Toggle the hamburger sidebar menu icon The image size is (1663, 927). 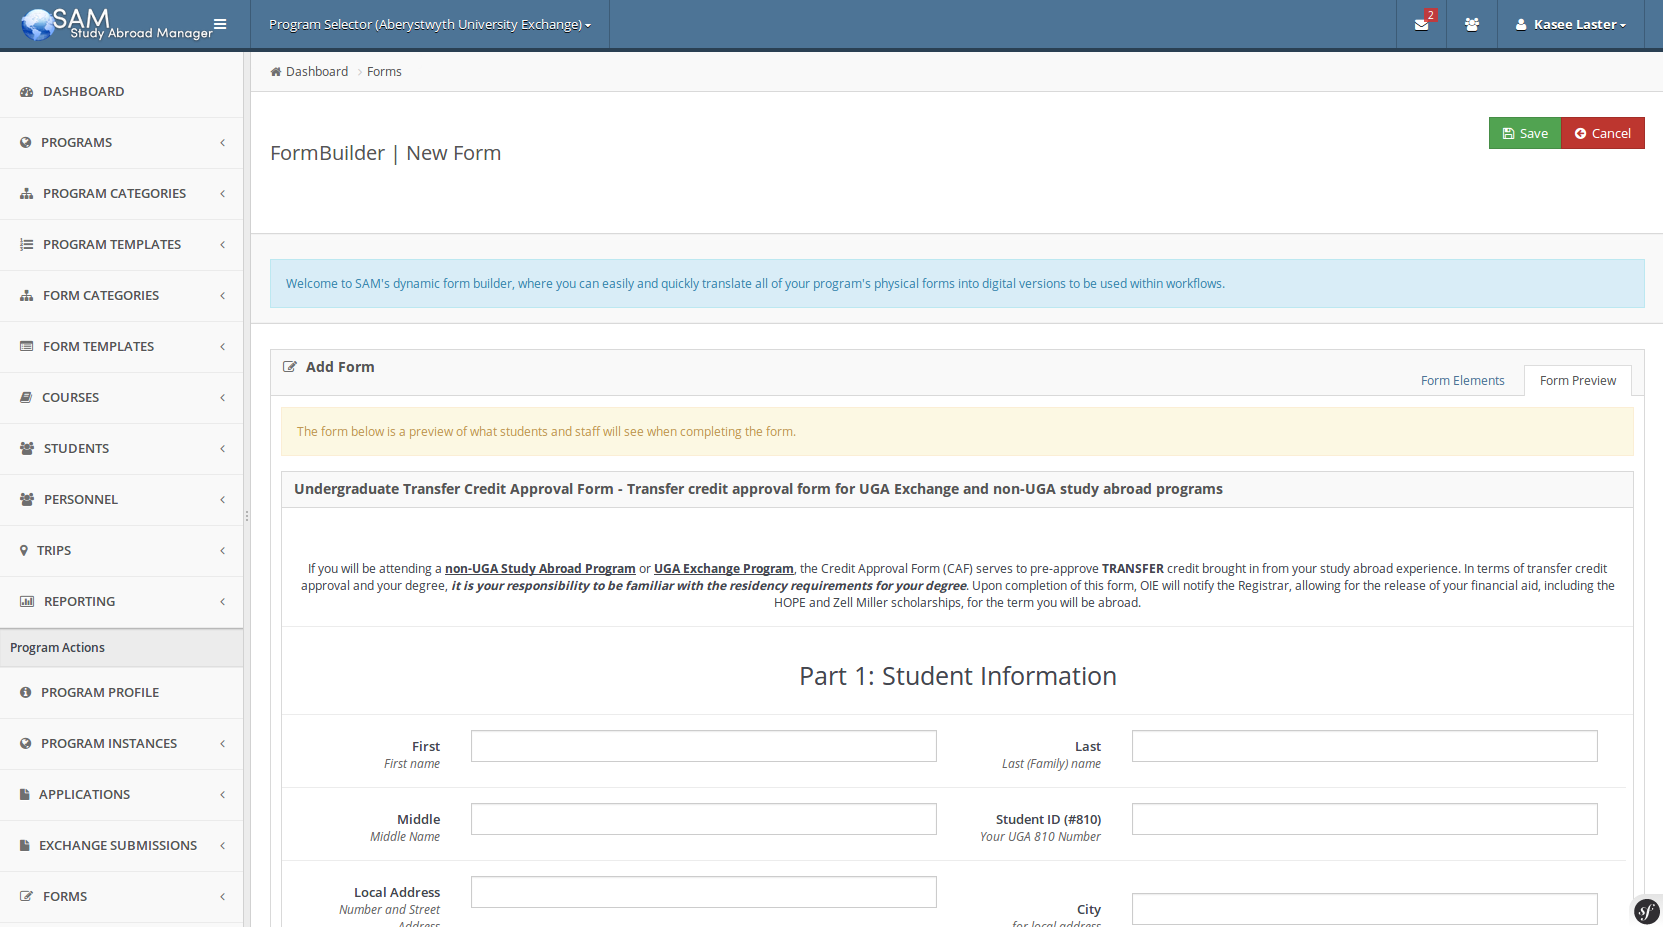[220, 24]
